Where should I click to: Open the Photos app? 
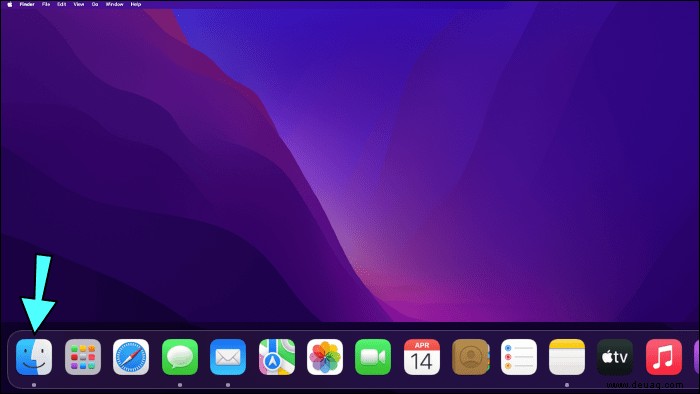(x=325, y=357)
